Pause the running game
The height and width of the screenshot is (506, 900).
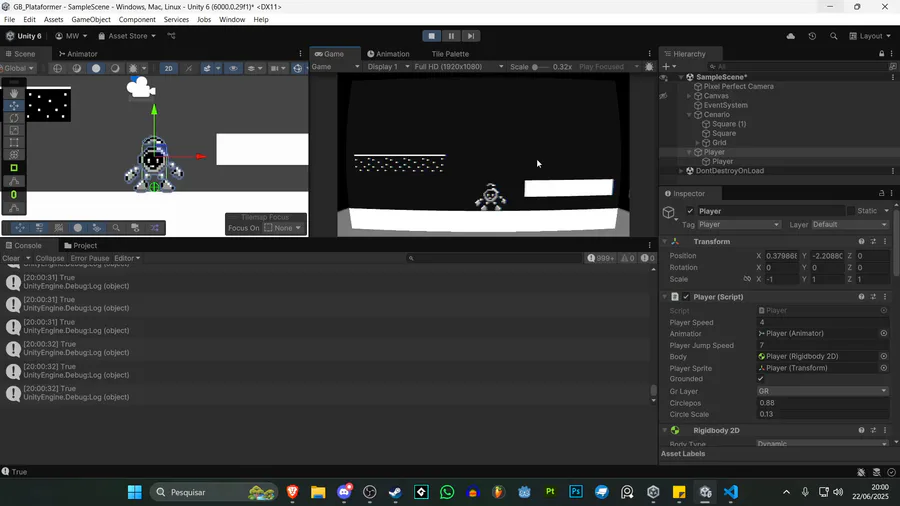click(451, 36)
